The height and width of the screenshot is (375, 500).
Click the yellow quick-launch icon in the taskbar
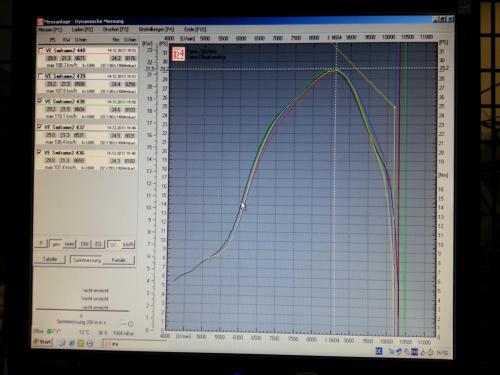pyautogui.click(x=80, y=343)
